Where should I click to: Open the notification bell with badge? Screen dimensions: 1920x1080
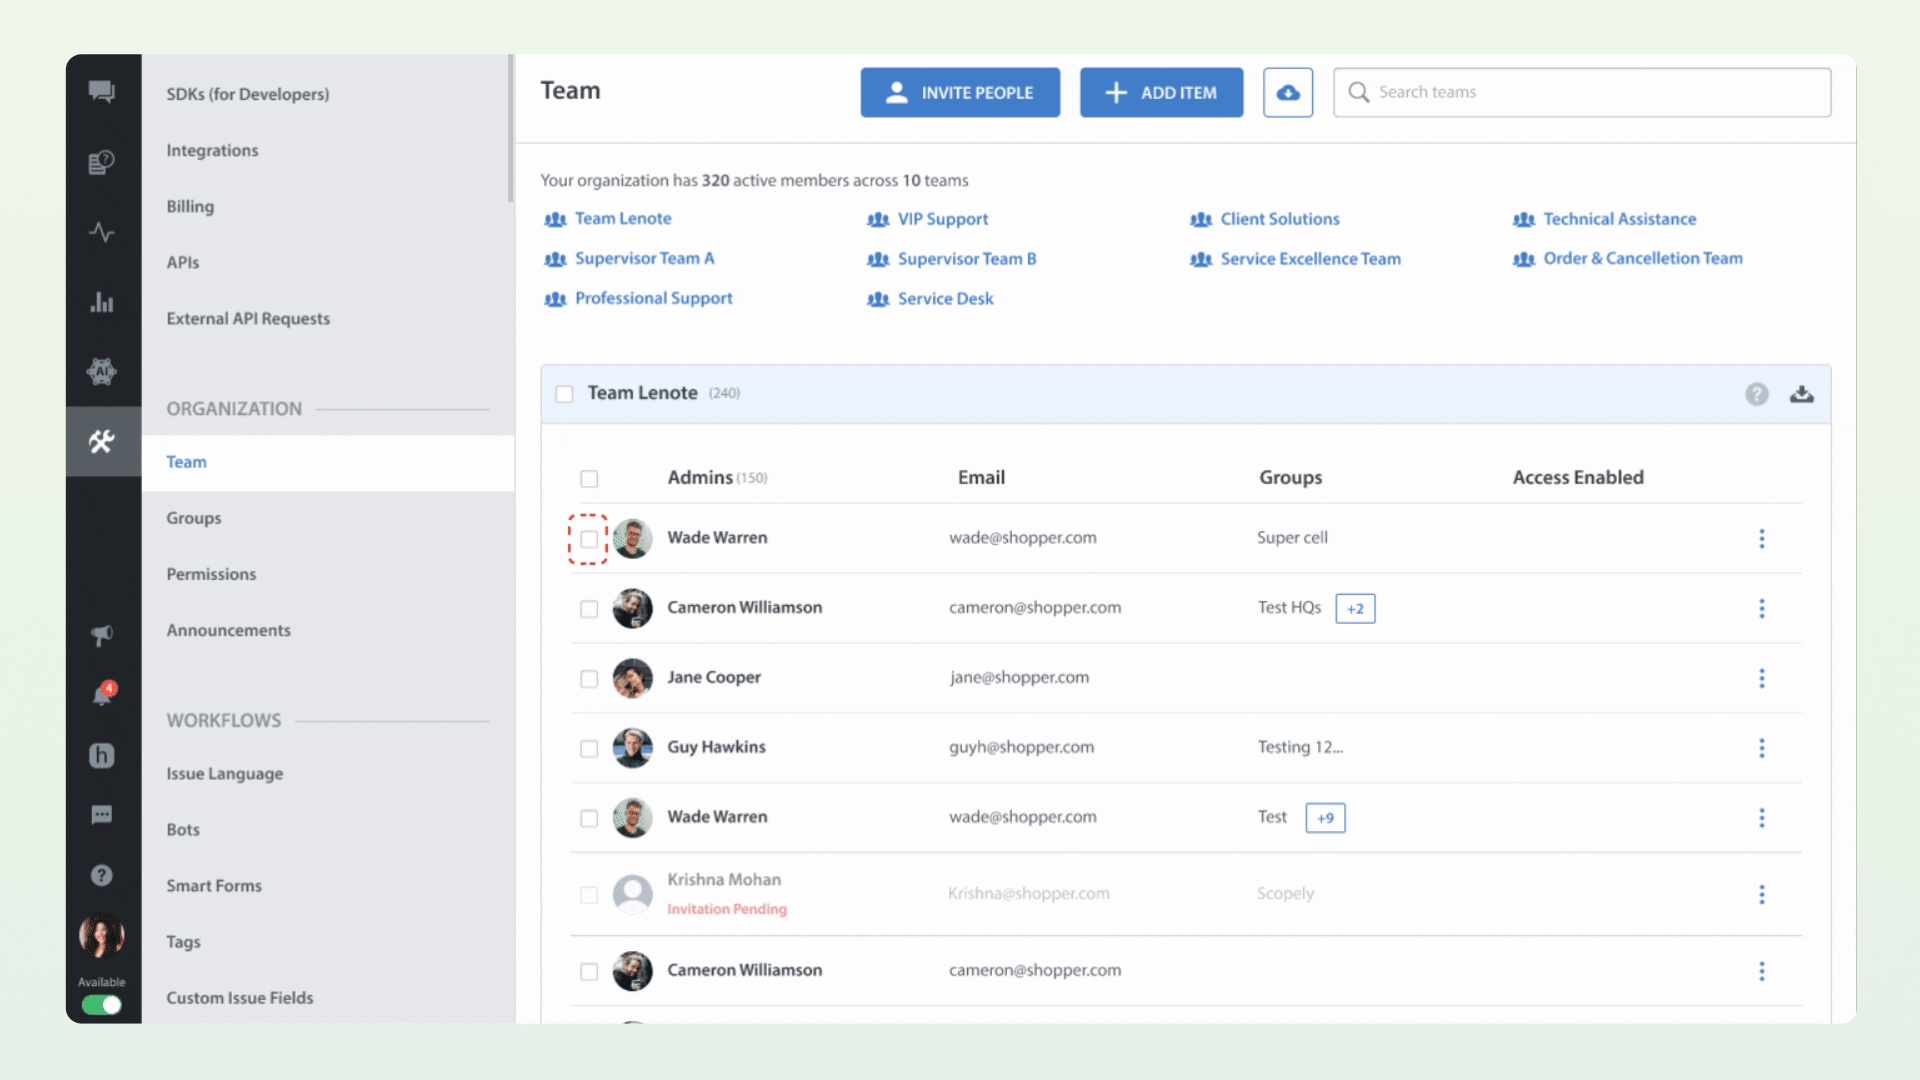pos(103,694)
